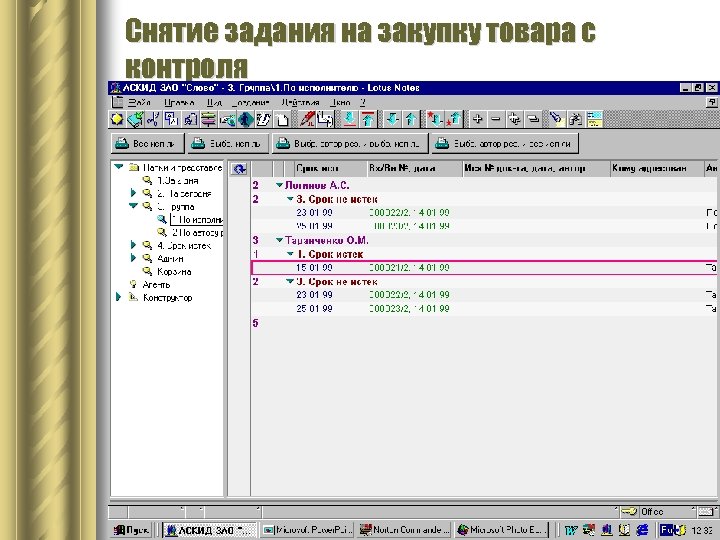Click down arrow with red star icon
This screenshot has height=540, width=720.
[435, 119]
